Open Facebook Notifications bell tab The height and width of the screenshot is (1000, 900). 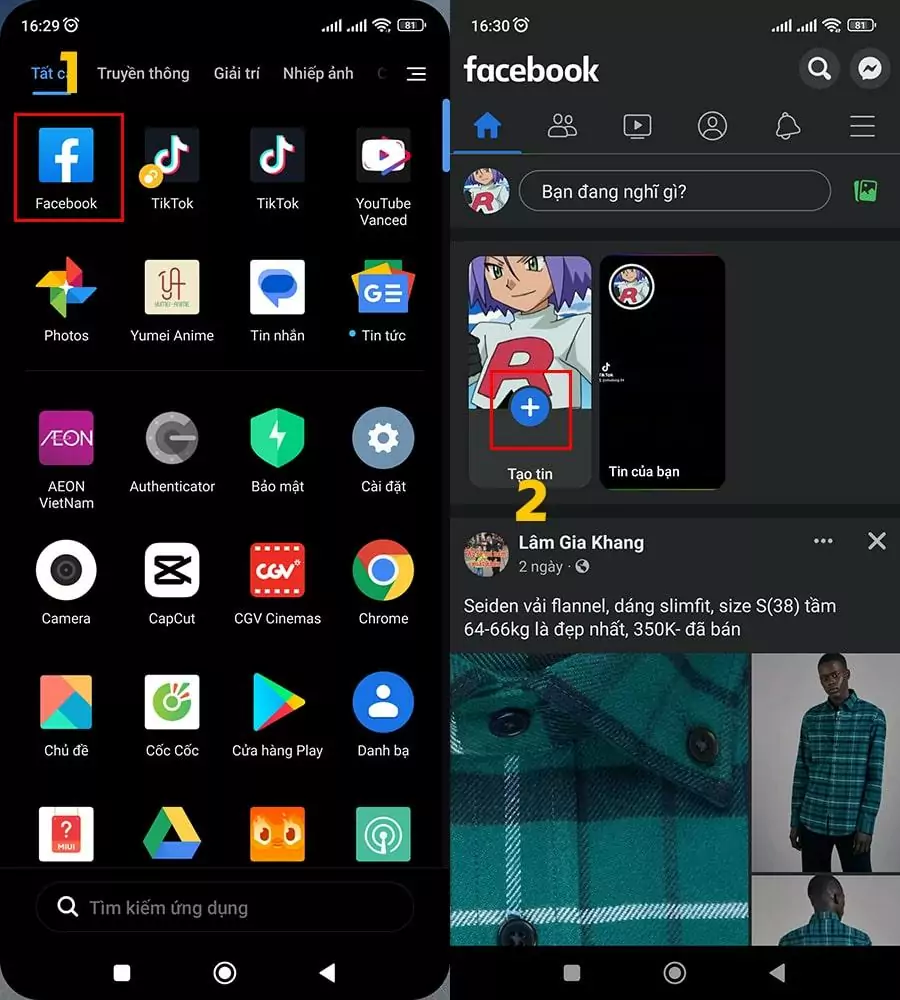click(x=787, y=126)
